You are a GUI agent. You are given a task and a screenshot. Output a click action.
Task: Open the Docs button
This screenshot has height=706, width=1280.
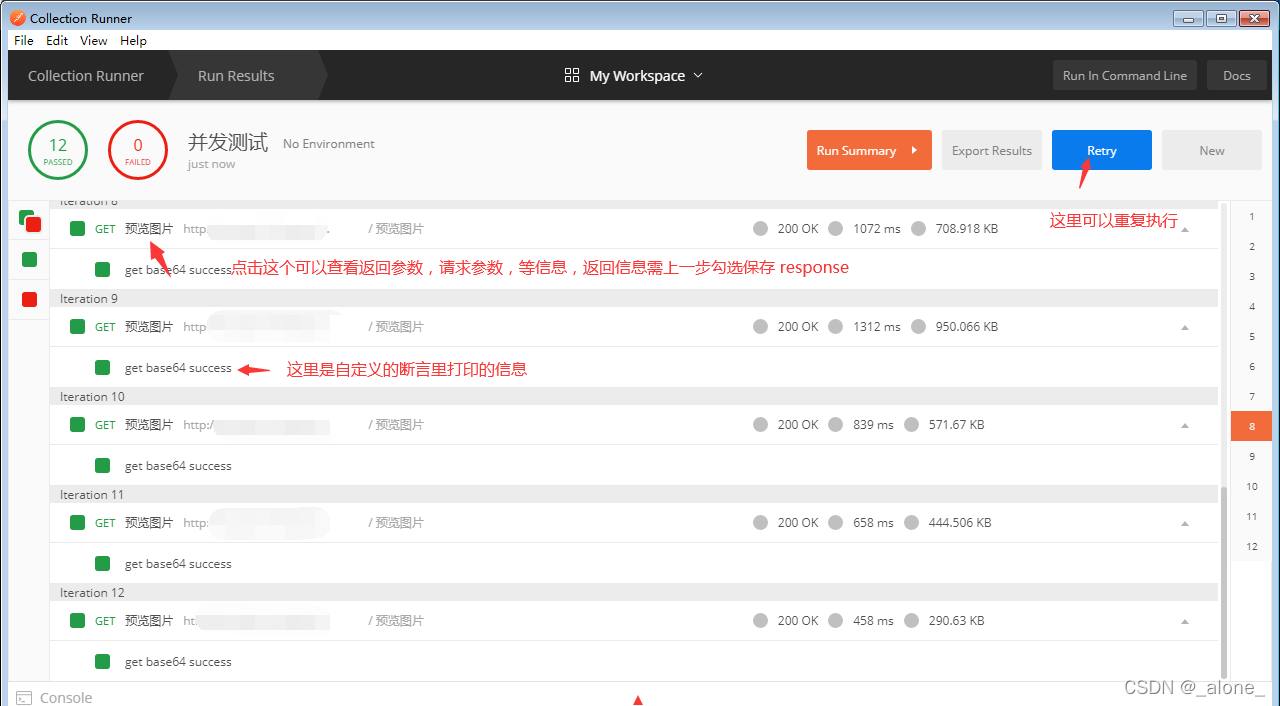pos(1237,75)
